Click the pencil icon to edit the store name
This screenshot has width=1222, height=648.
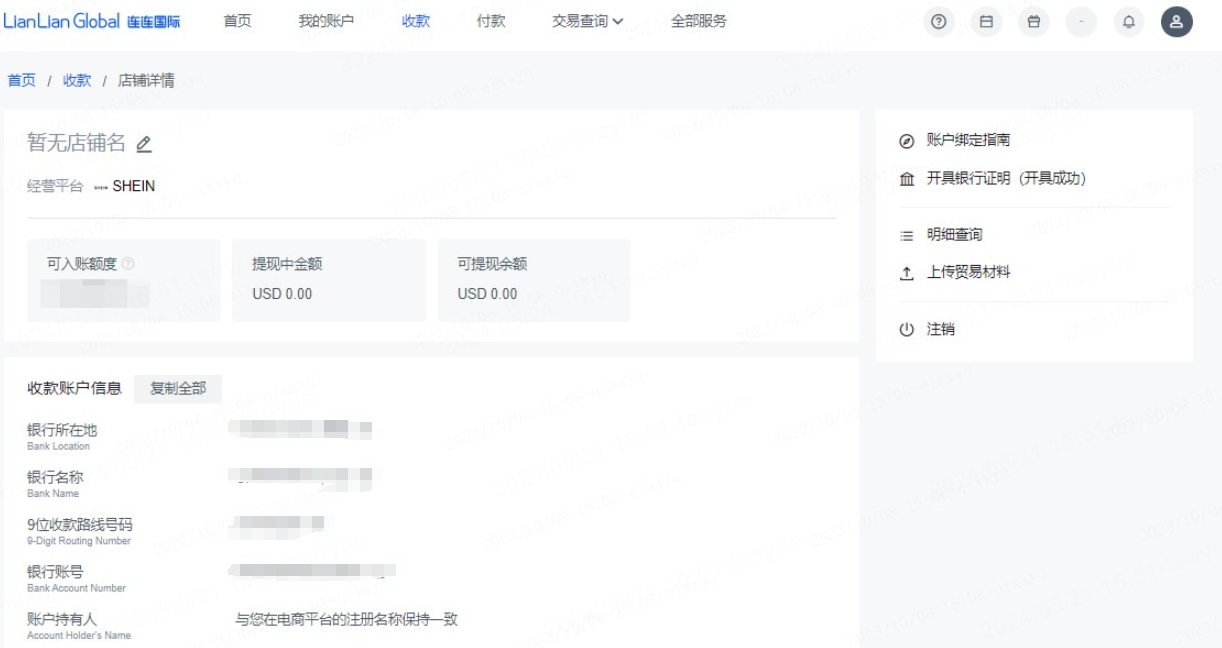(144, 144)
